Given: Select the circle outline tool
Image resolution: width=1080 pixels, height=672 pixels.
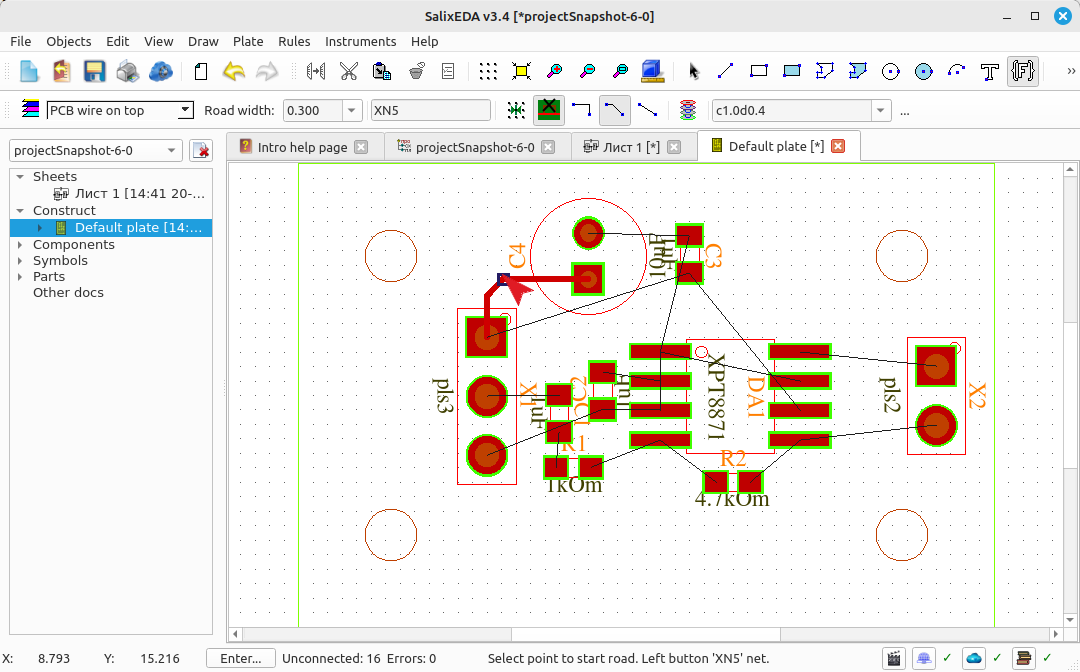Looking at the screenshot, I should click(891, 71).
